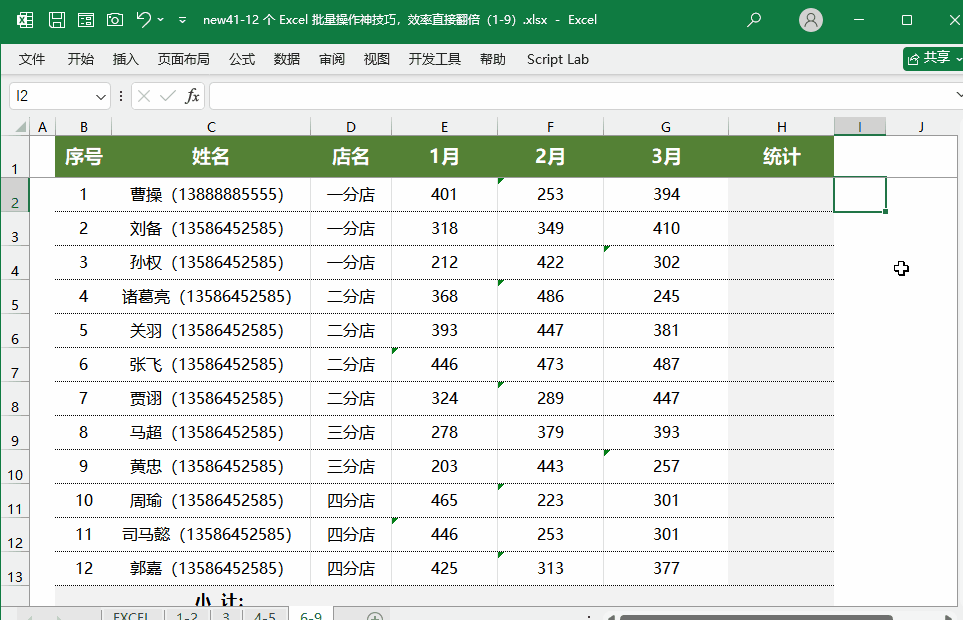
Task: Click the Excel app logo icon
Action: pyautogui.click(x=25, y=20)
